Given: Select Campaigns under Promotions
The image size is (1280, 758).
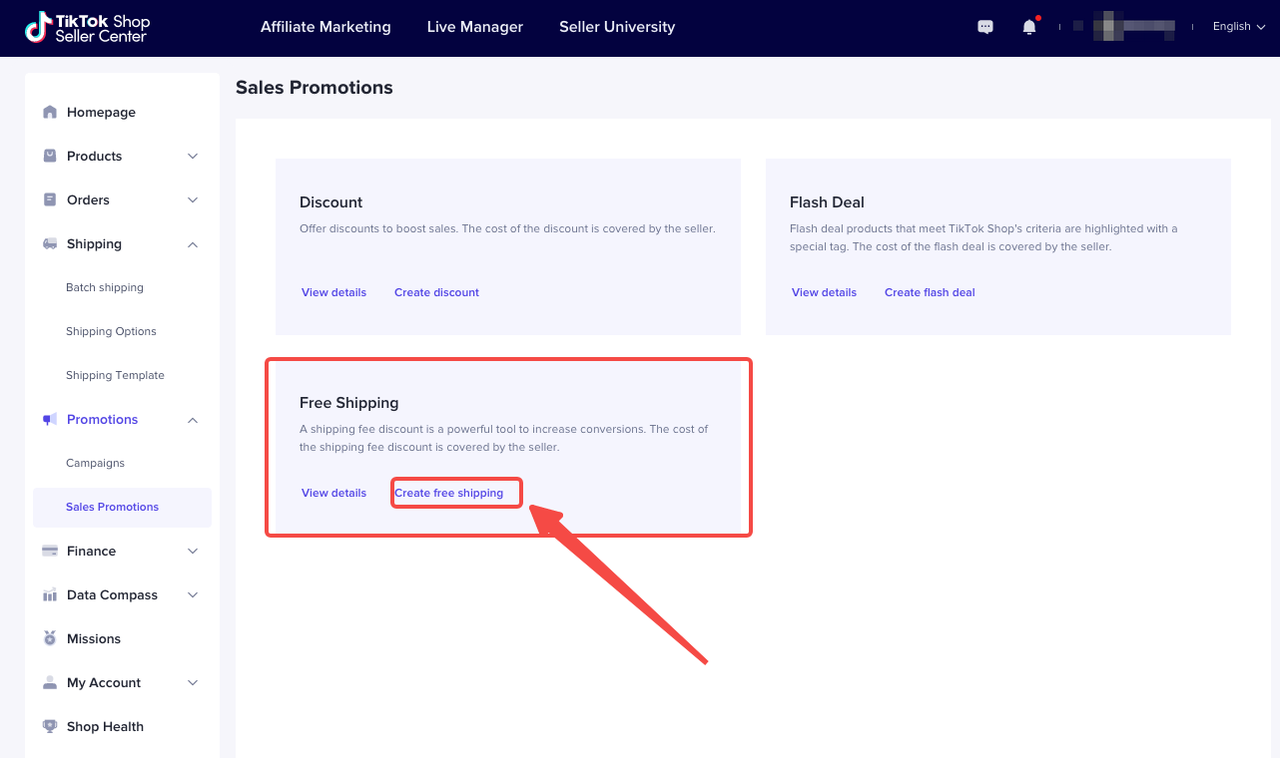Looking at the screenshot, I should pos(95,463).
